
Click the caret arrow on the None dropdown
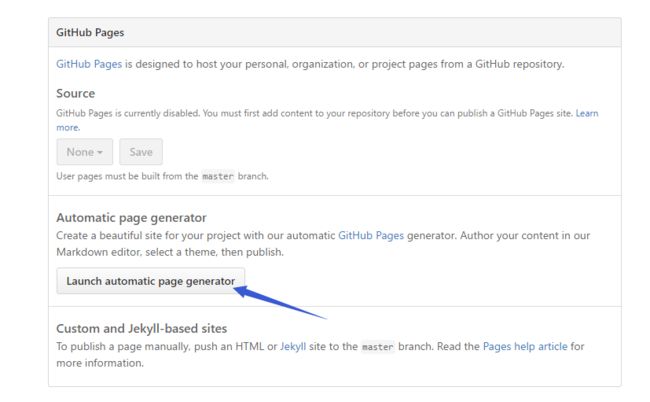100,153
